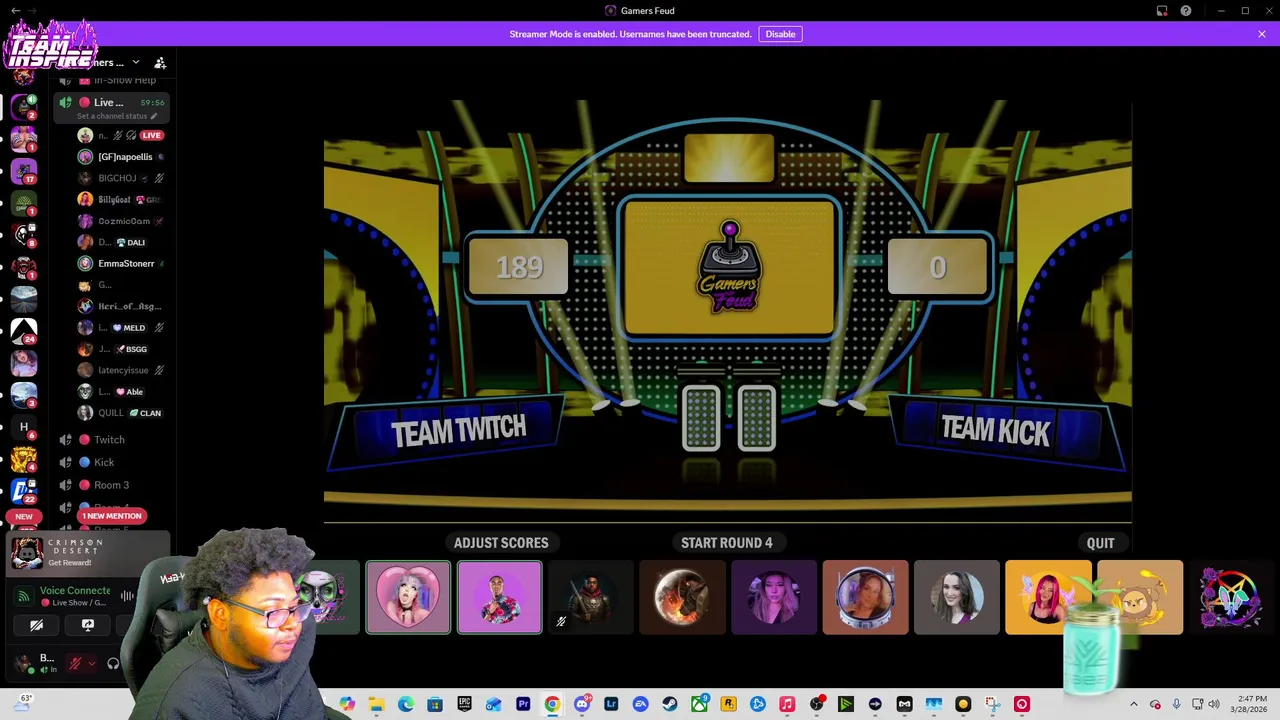Open the server name dropdown chevron

136,63
